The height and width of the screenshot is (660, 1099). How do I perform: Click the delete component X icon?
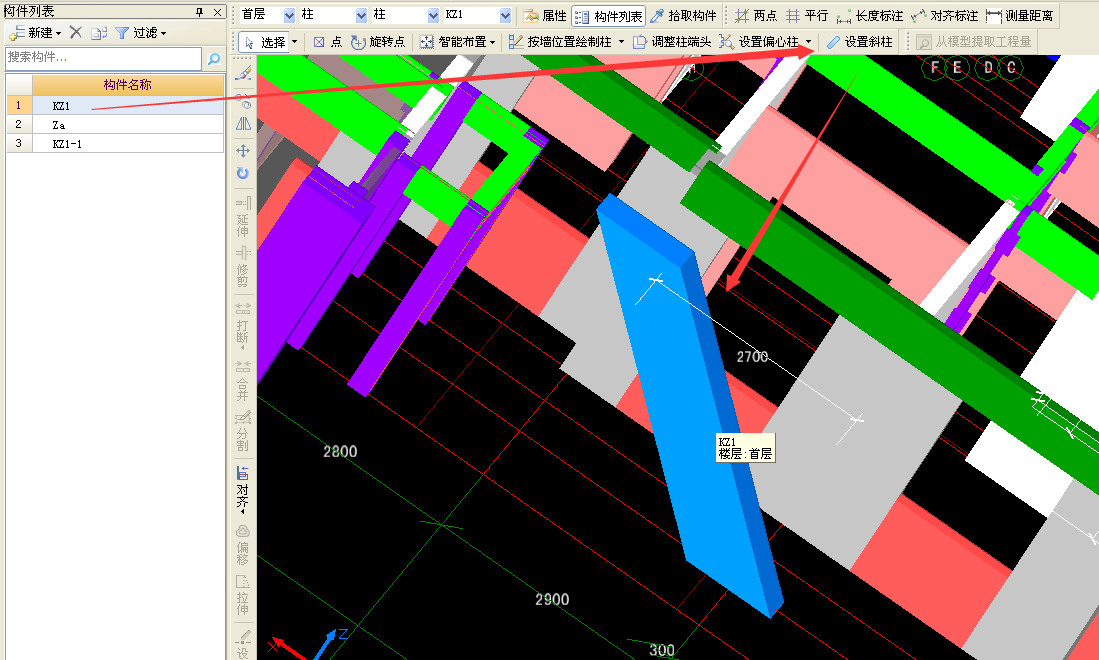(76, 32)
